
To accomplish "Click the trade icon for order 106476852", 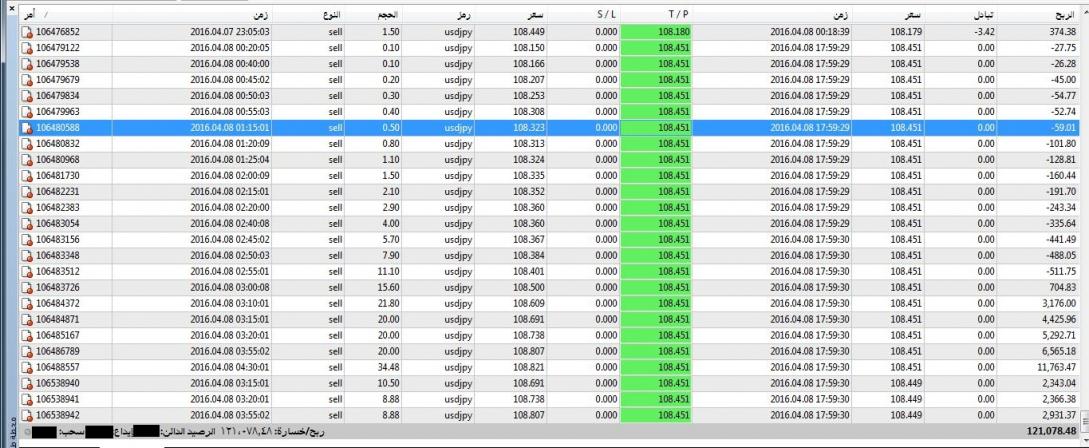I will tap(27, 32).
